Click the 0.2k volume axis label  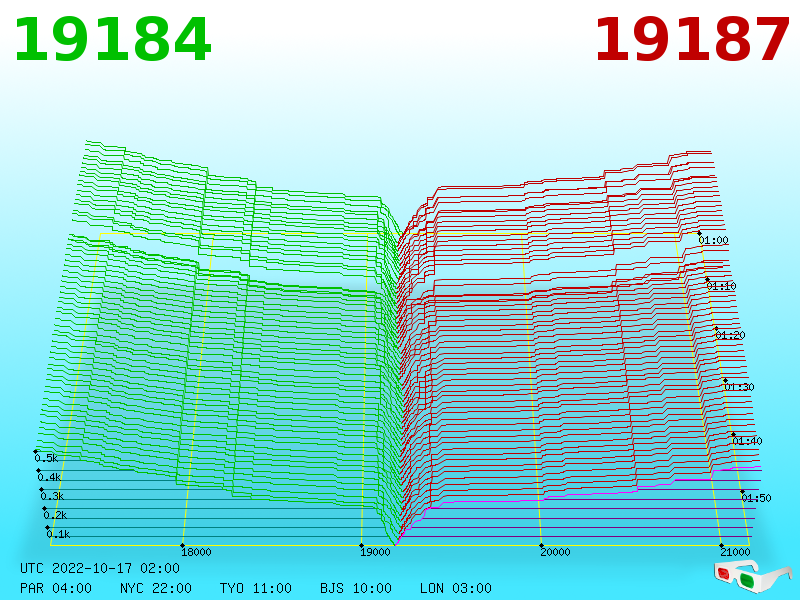(55, 515)
